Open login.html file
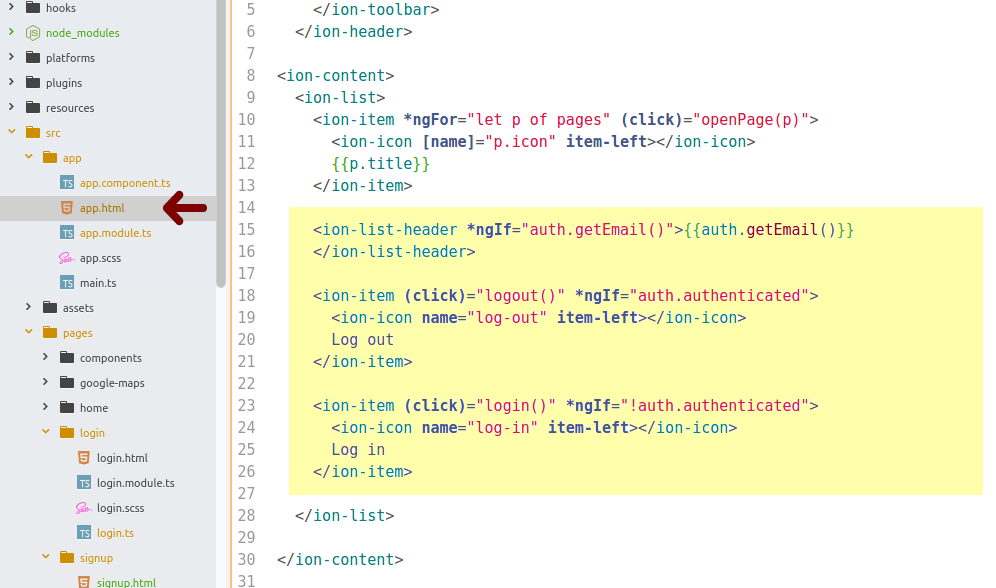The image size is (996, 588). point(122,457)
